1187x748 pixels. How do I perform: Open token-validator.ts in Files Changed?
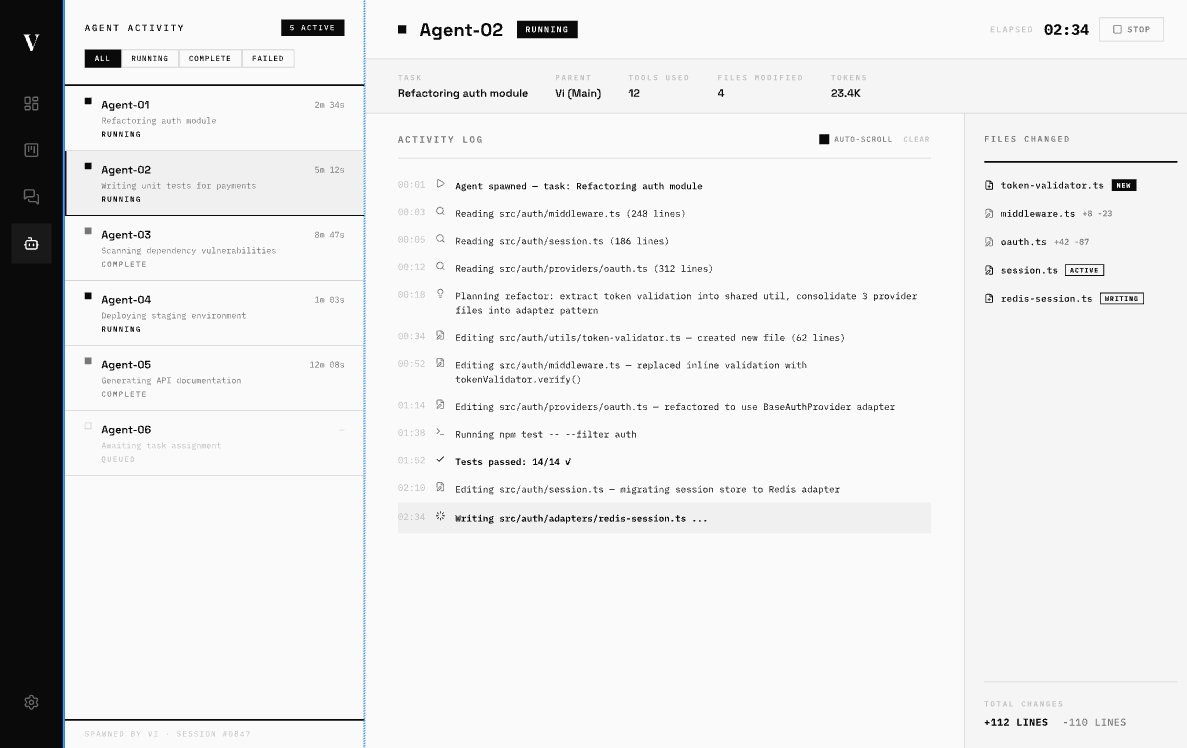pyautogui.click(x=1051, y=185)
